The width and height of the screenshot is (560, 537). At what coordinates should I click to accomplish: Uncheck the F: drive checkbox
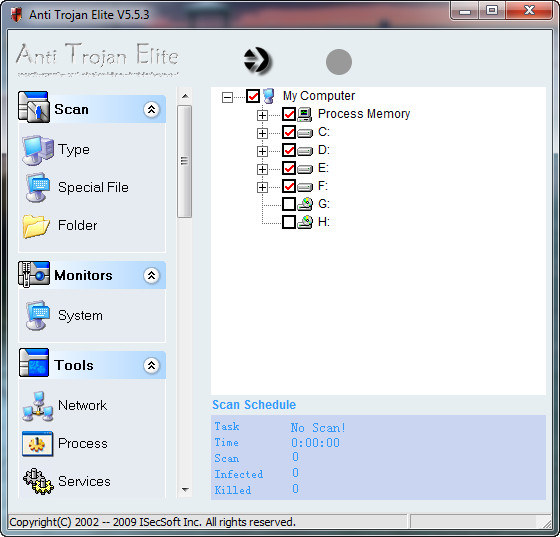(289, 186)
